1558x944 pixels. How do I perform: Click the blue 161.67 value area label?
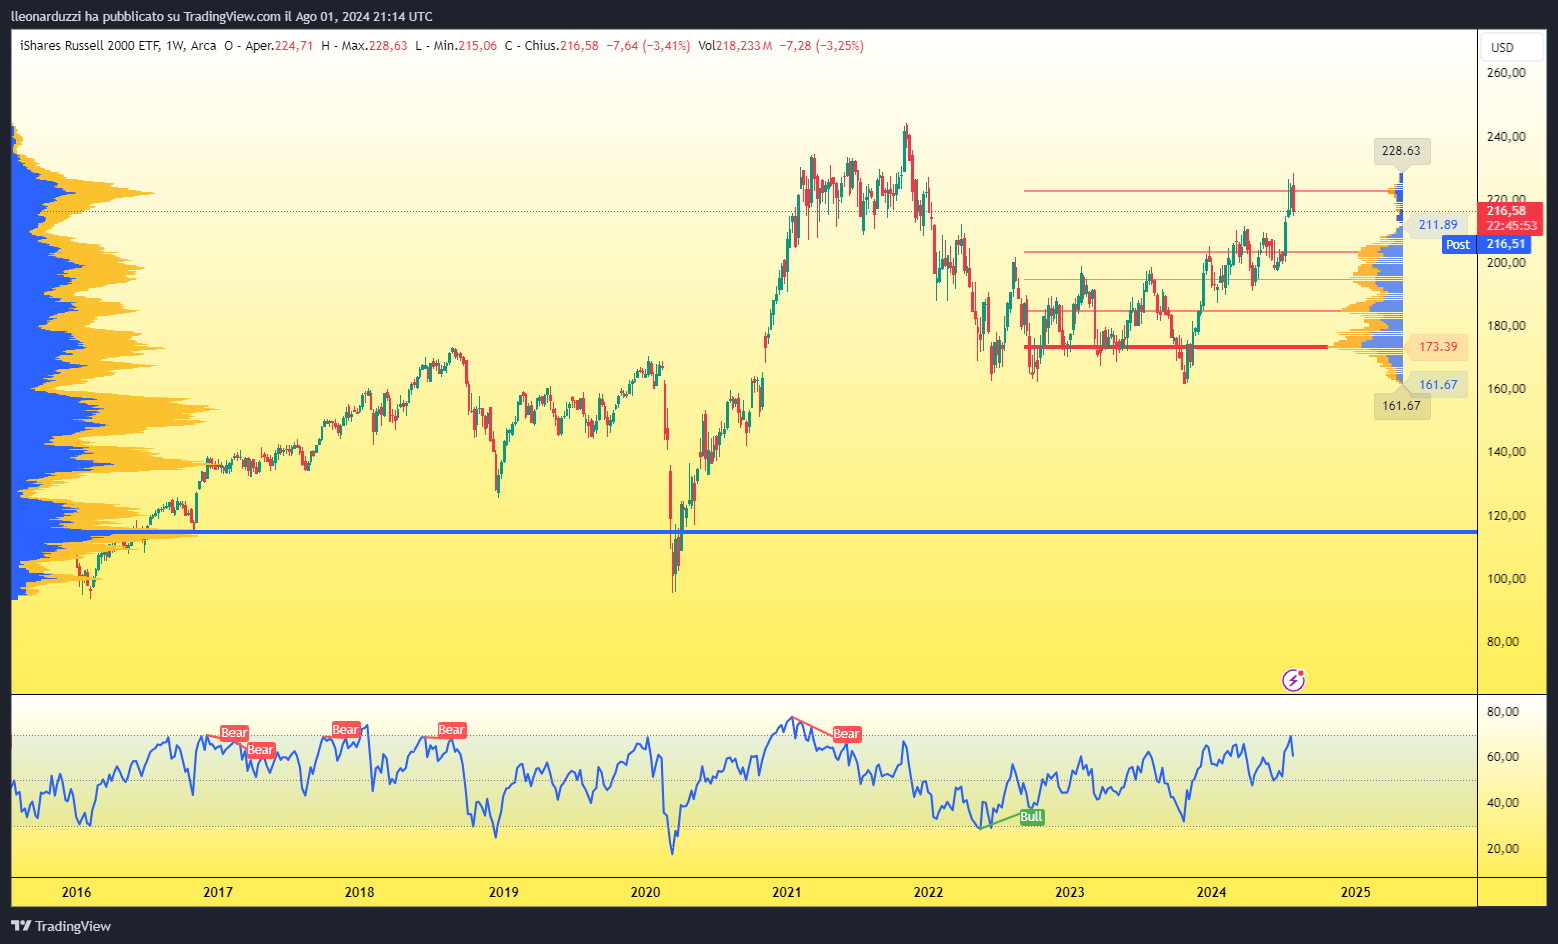(1438, 385)
